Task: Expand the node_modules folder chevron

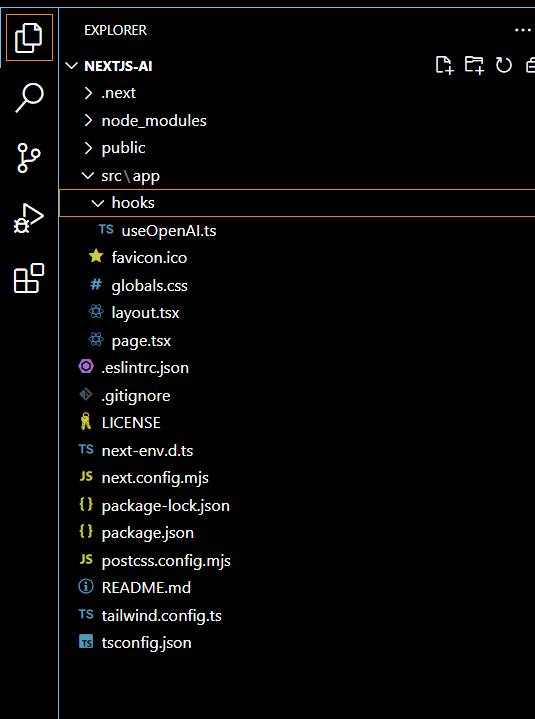Action: tap(88, 121)
